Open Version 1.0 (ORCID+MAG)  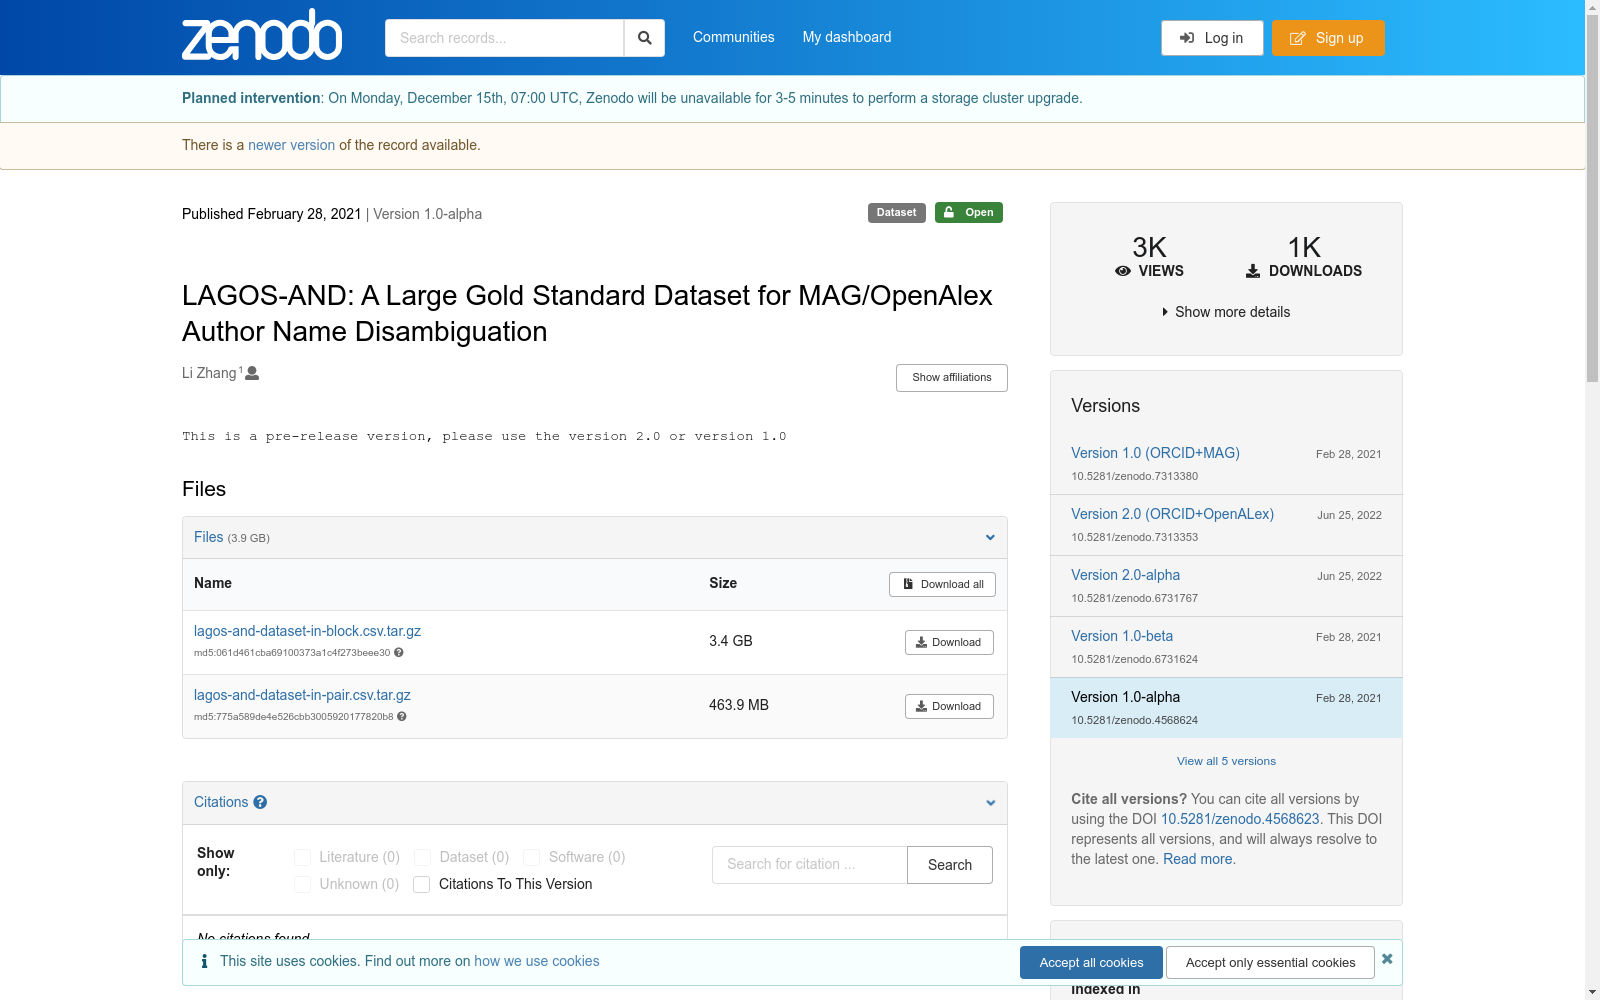pyautogui.click(x=1155, y=453)
